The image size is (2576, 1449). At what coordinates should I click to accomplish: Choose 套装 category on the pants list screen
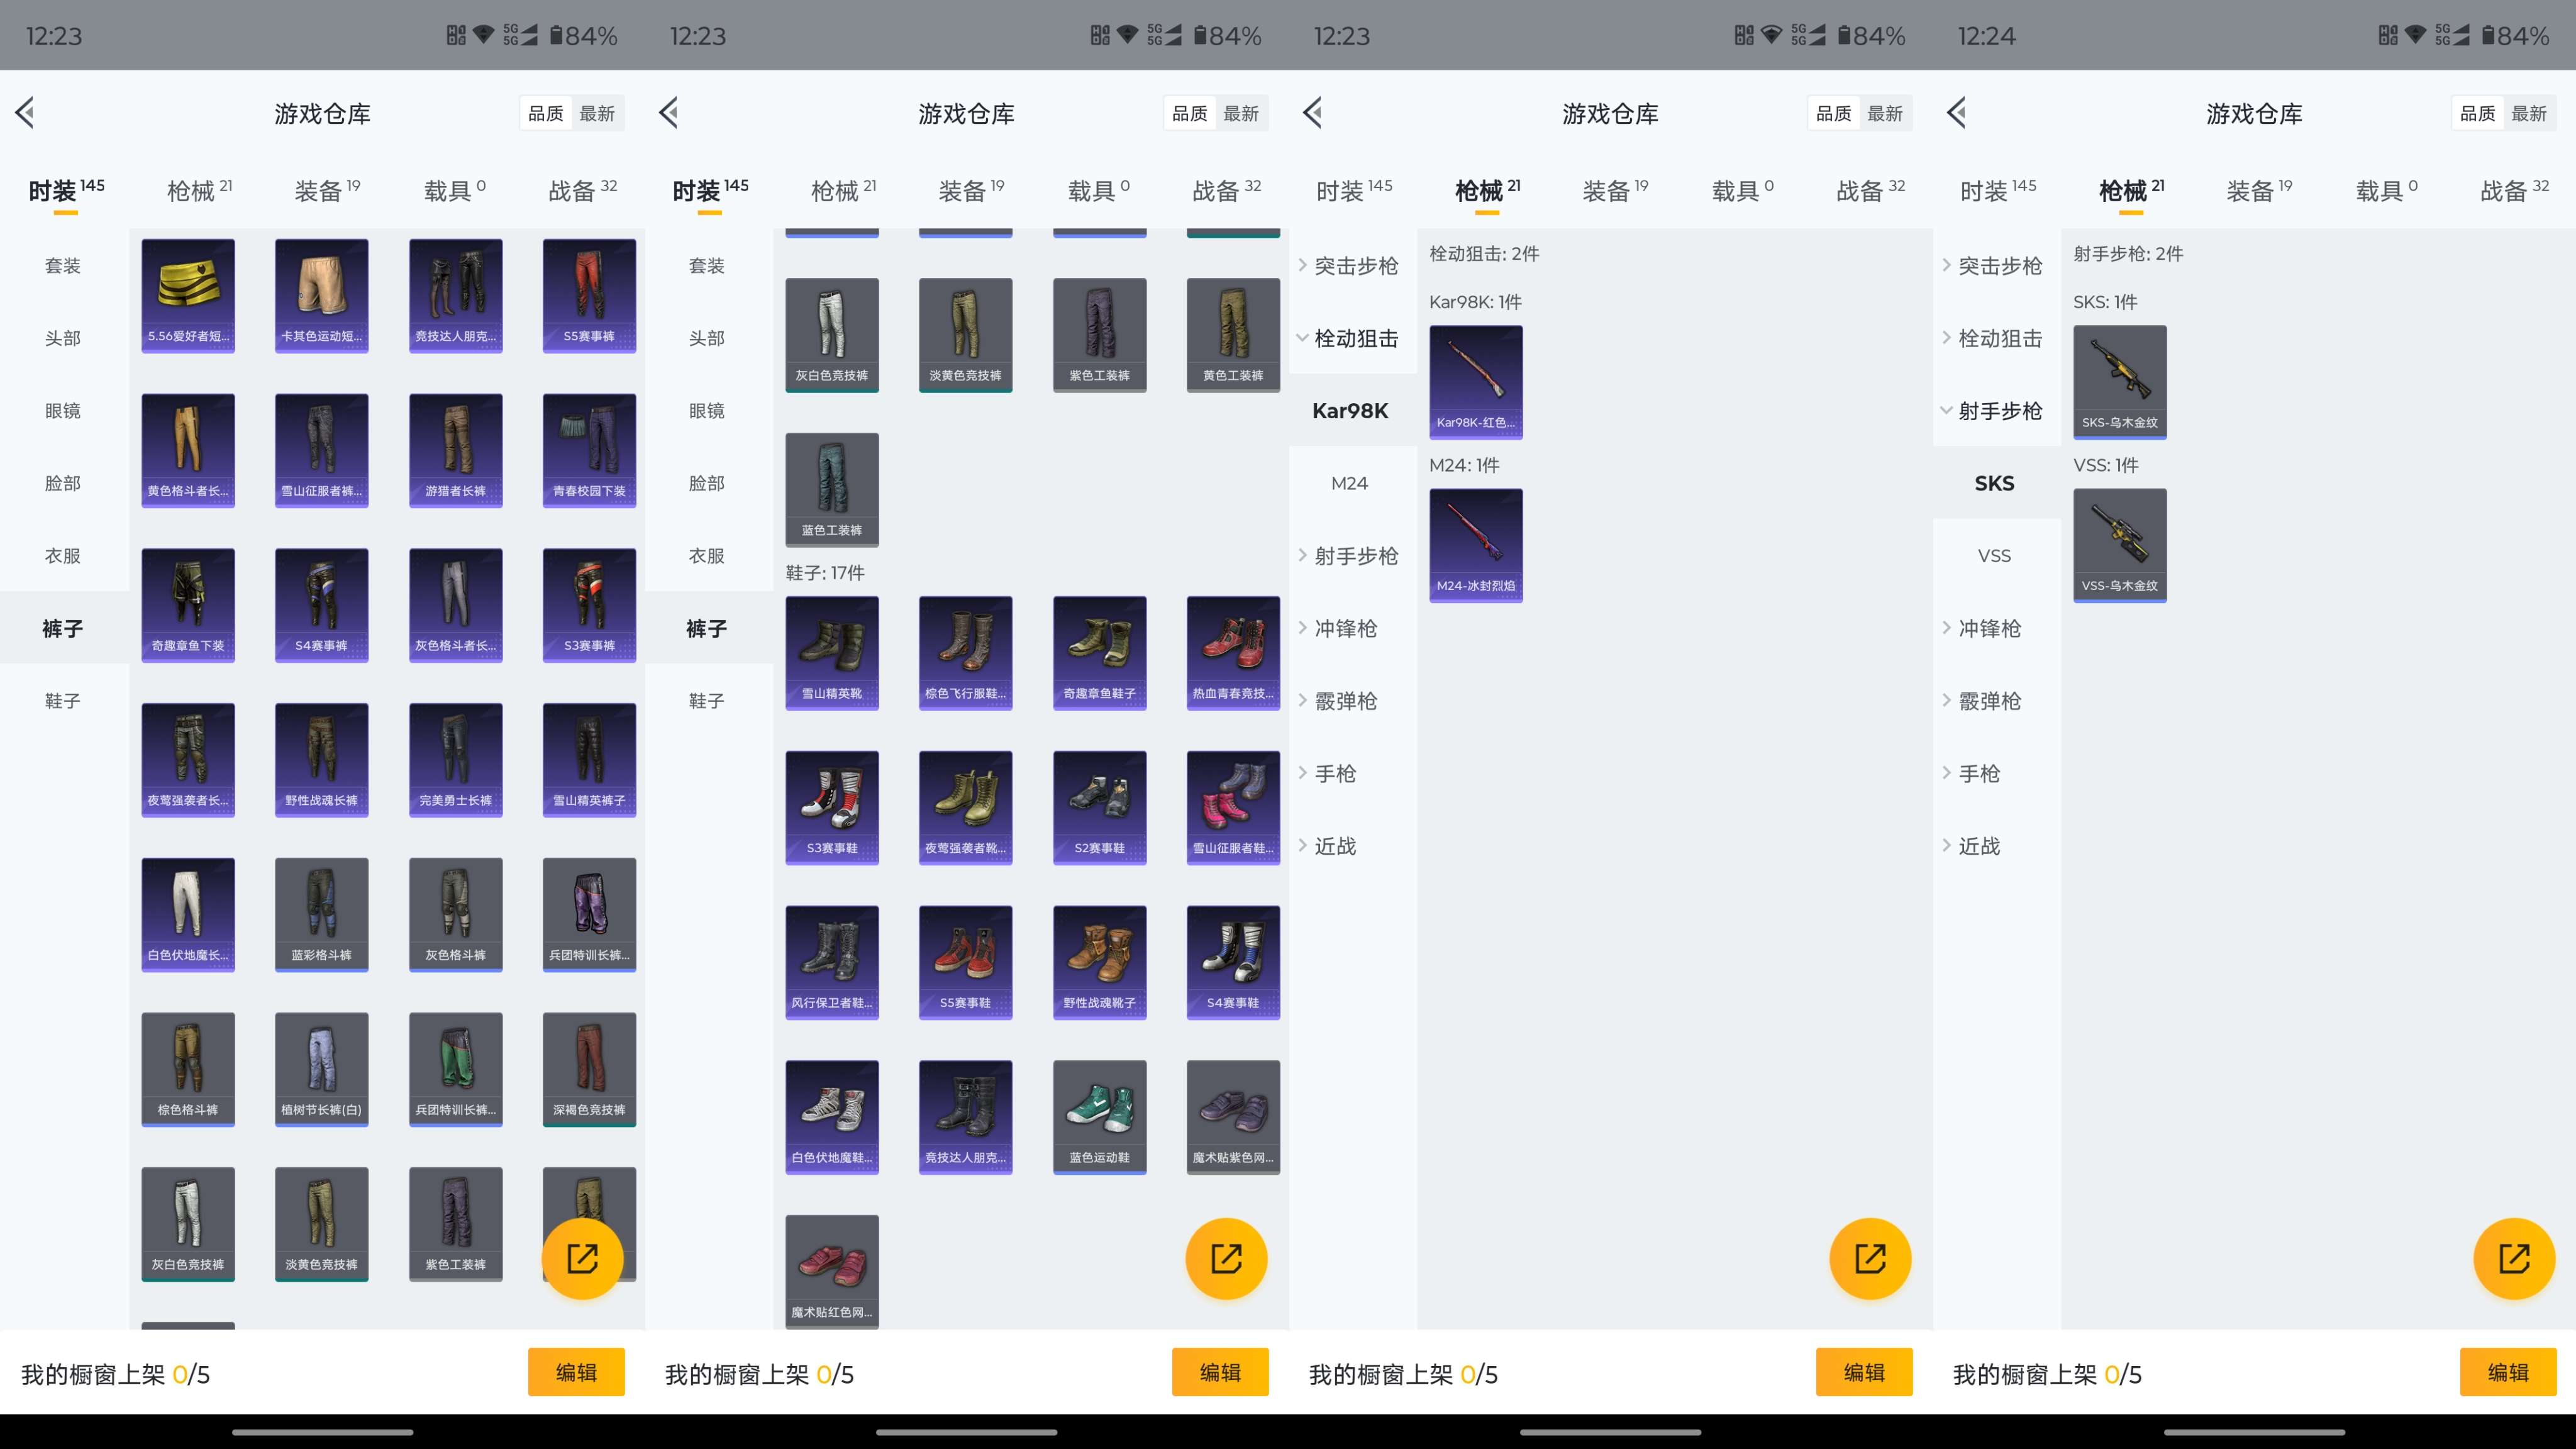click(63, 265)
